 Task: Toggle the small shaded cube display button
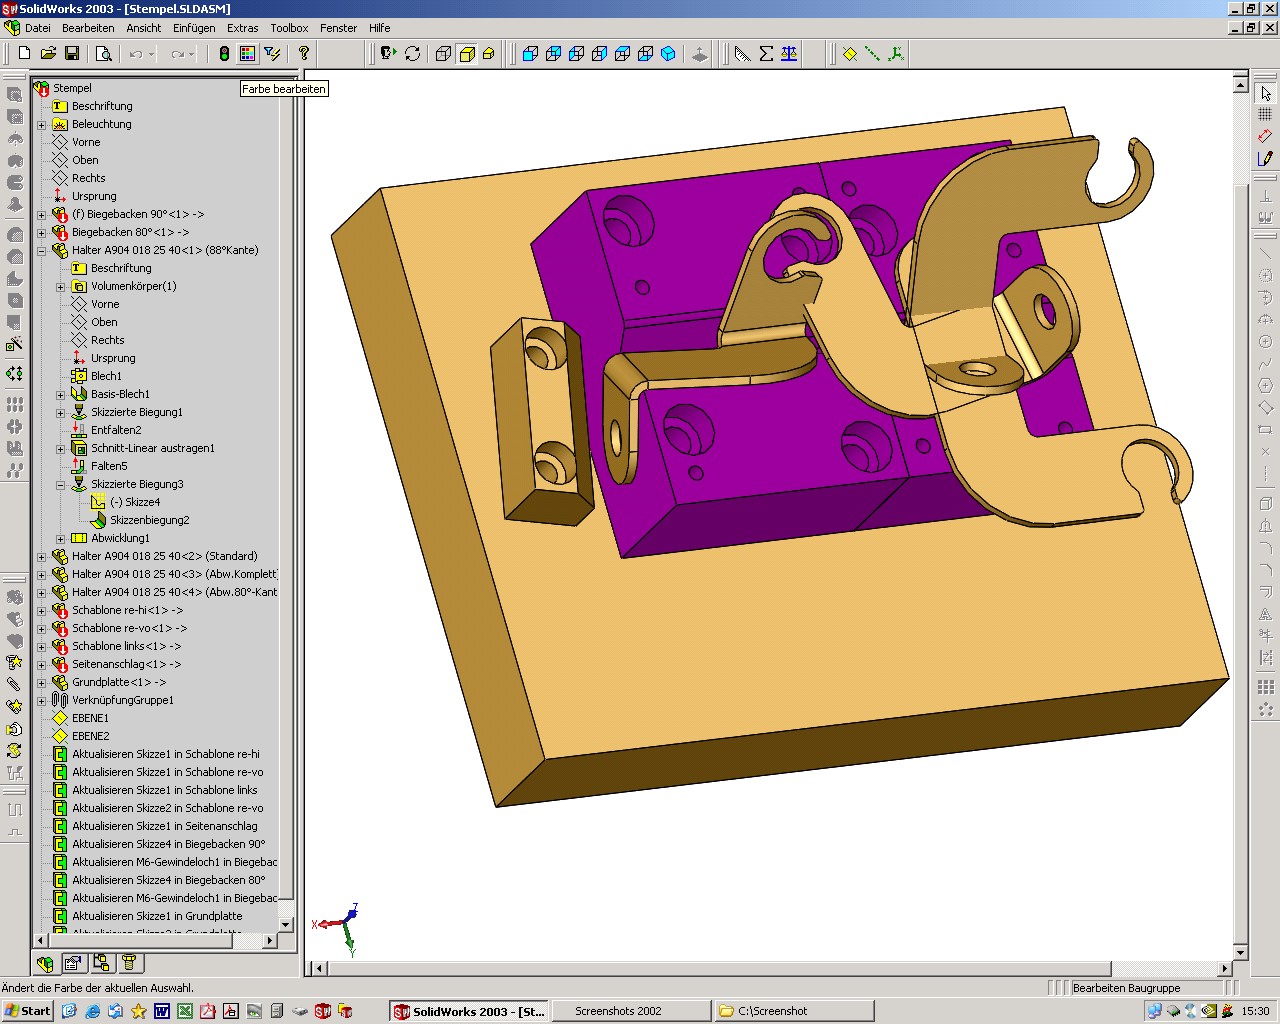489,54
